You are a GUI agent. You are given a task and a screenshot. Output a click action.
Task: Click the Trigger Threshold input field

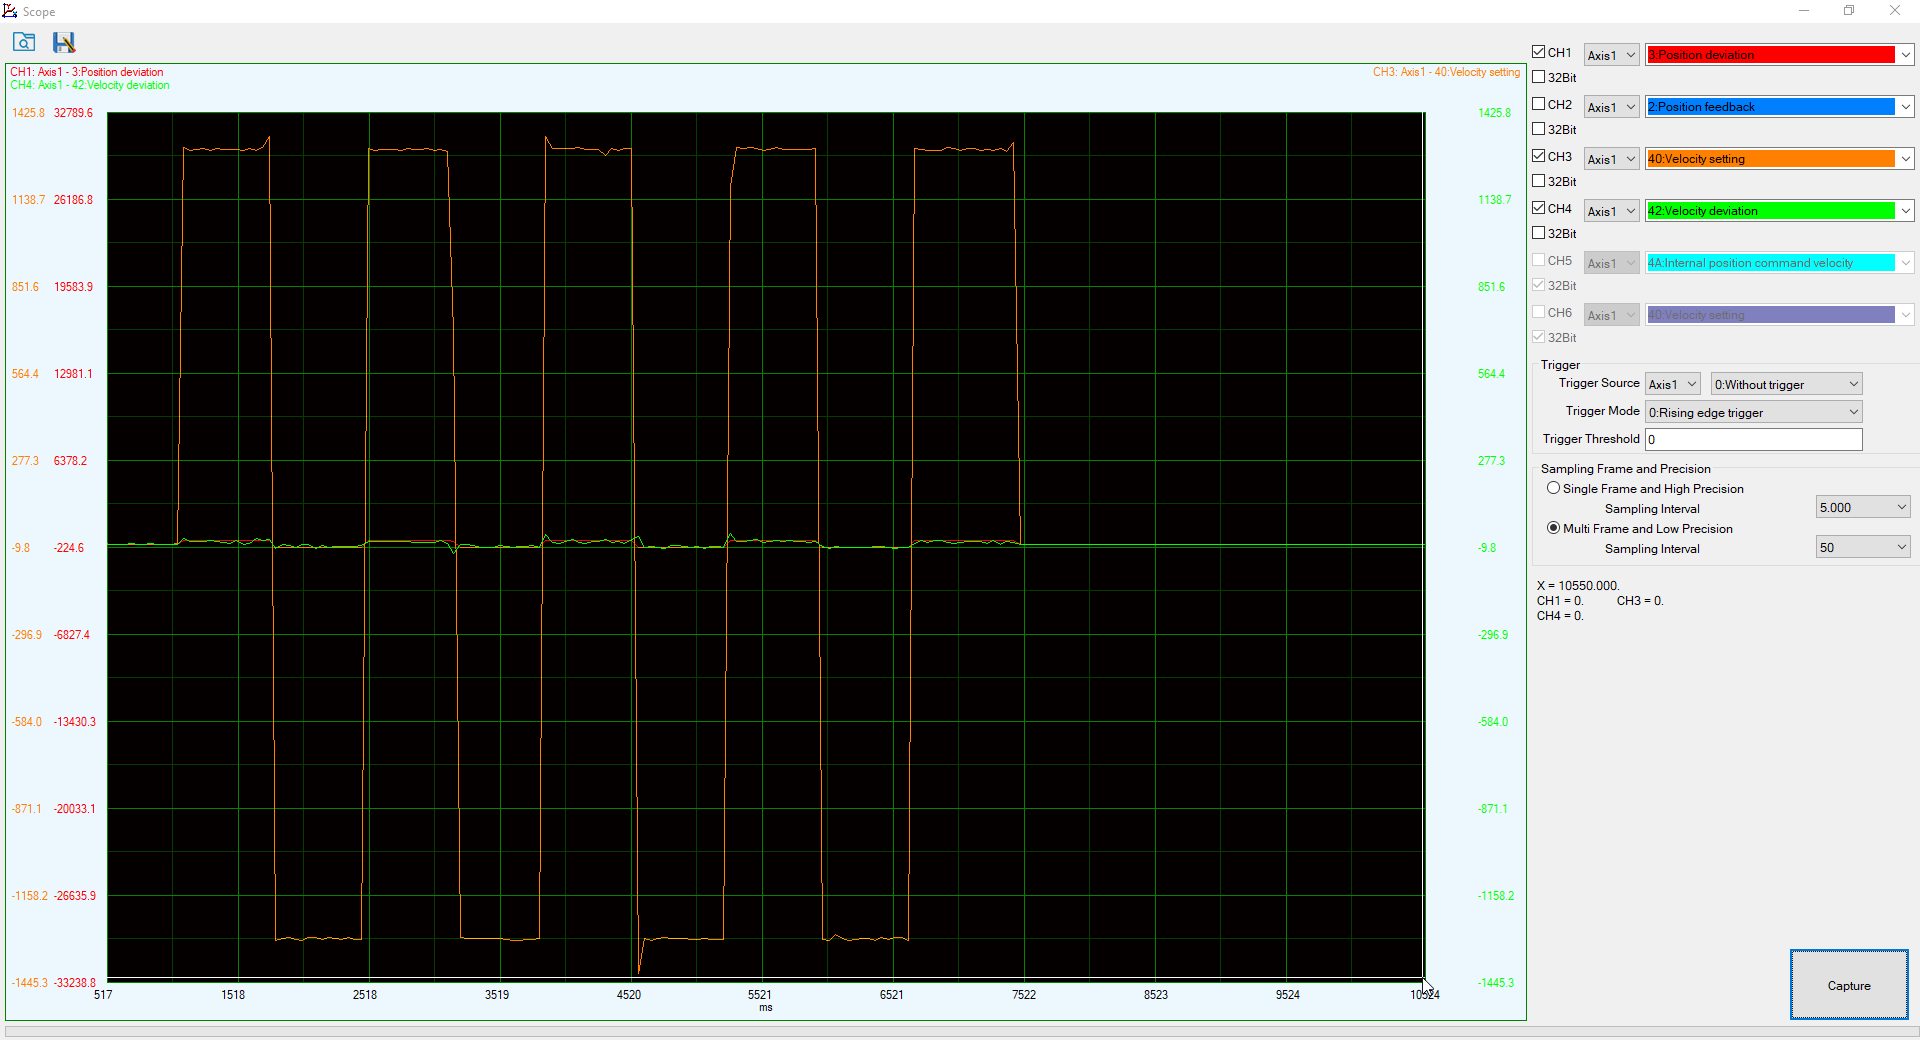coord(1754,439)
